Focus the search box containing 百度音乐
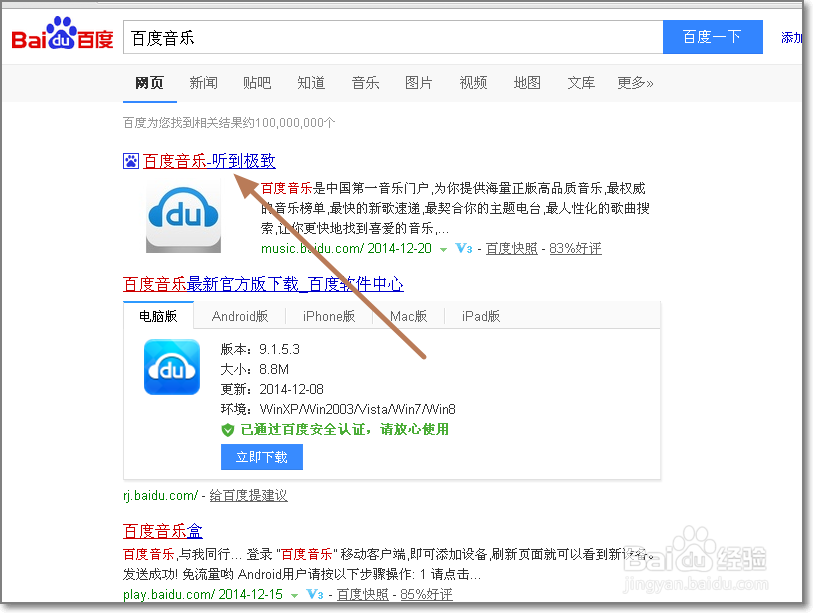 click(393, 37)
